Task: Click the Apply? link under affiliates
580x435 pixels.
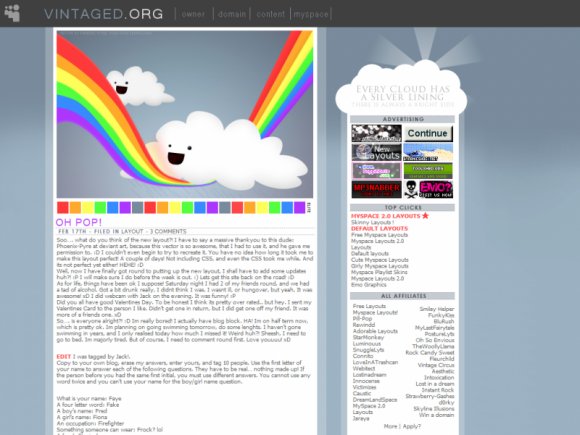Action: pyautogui.click(x=412, y=426)
